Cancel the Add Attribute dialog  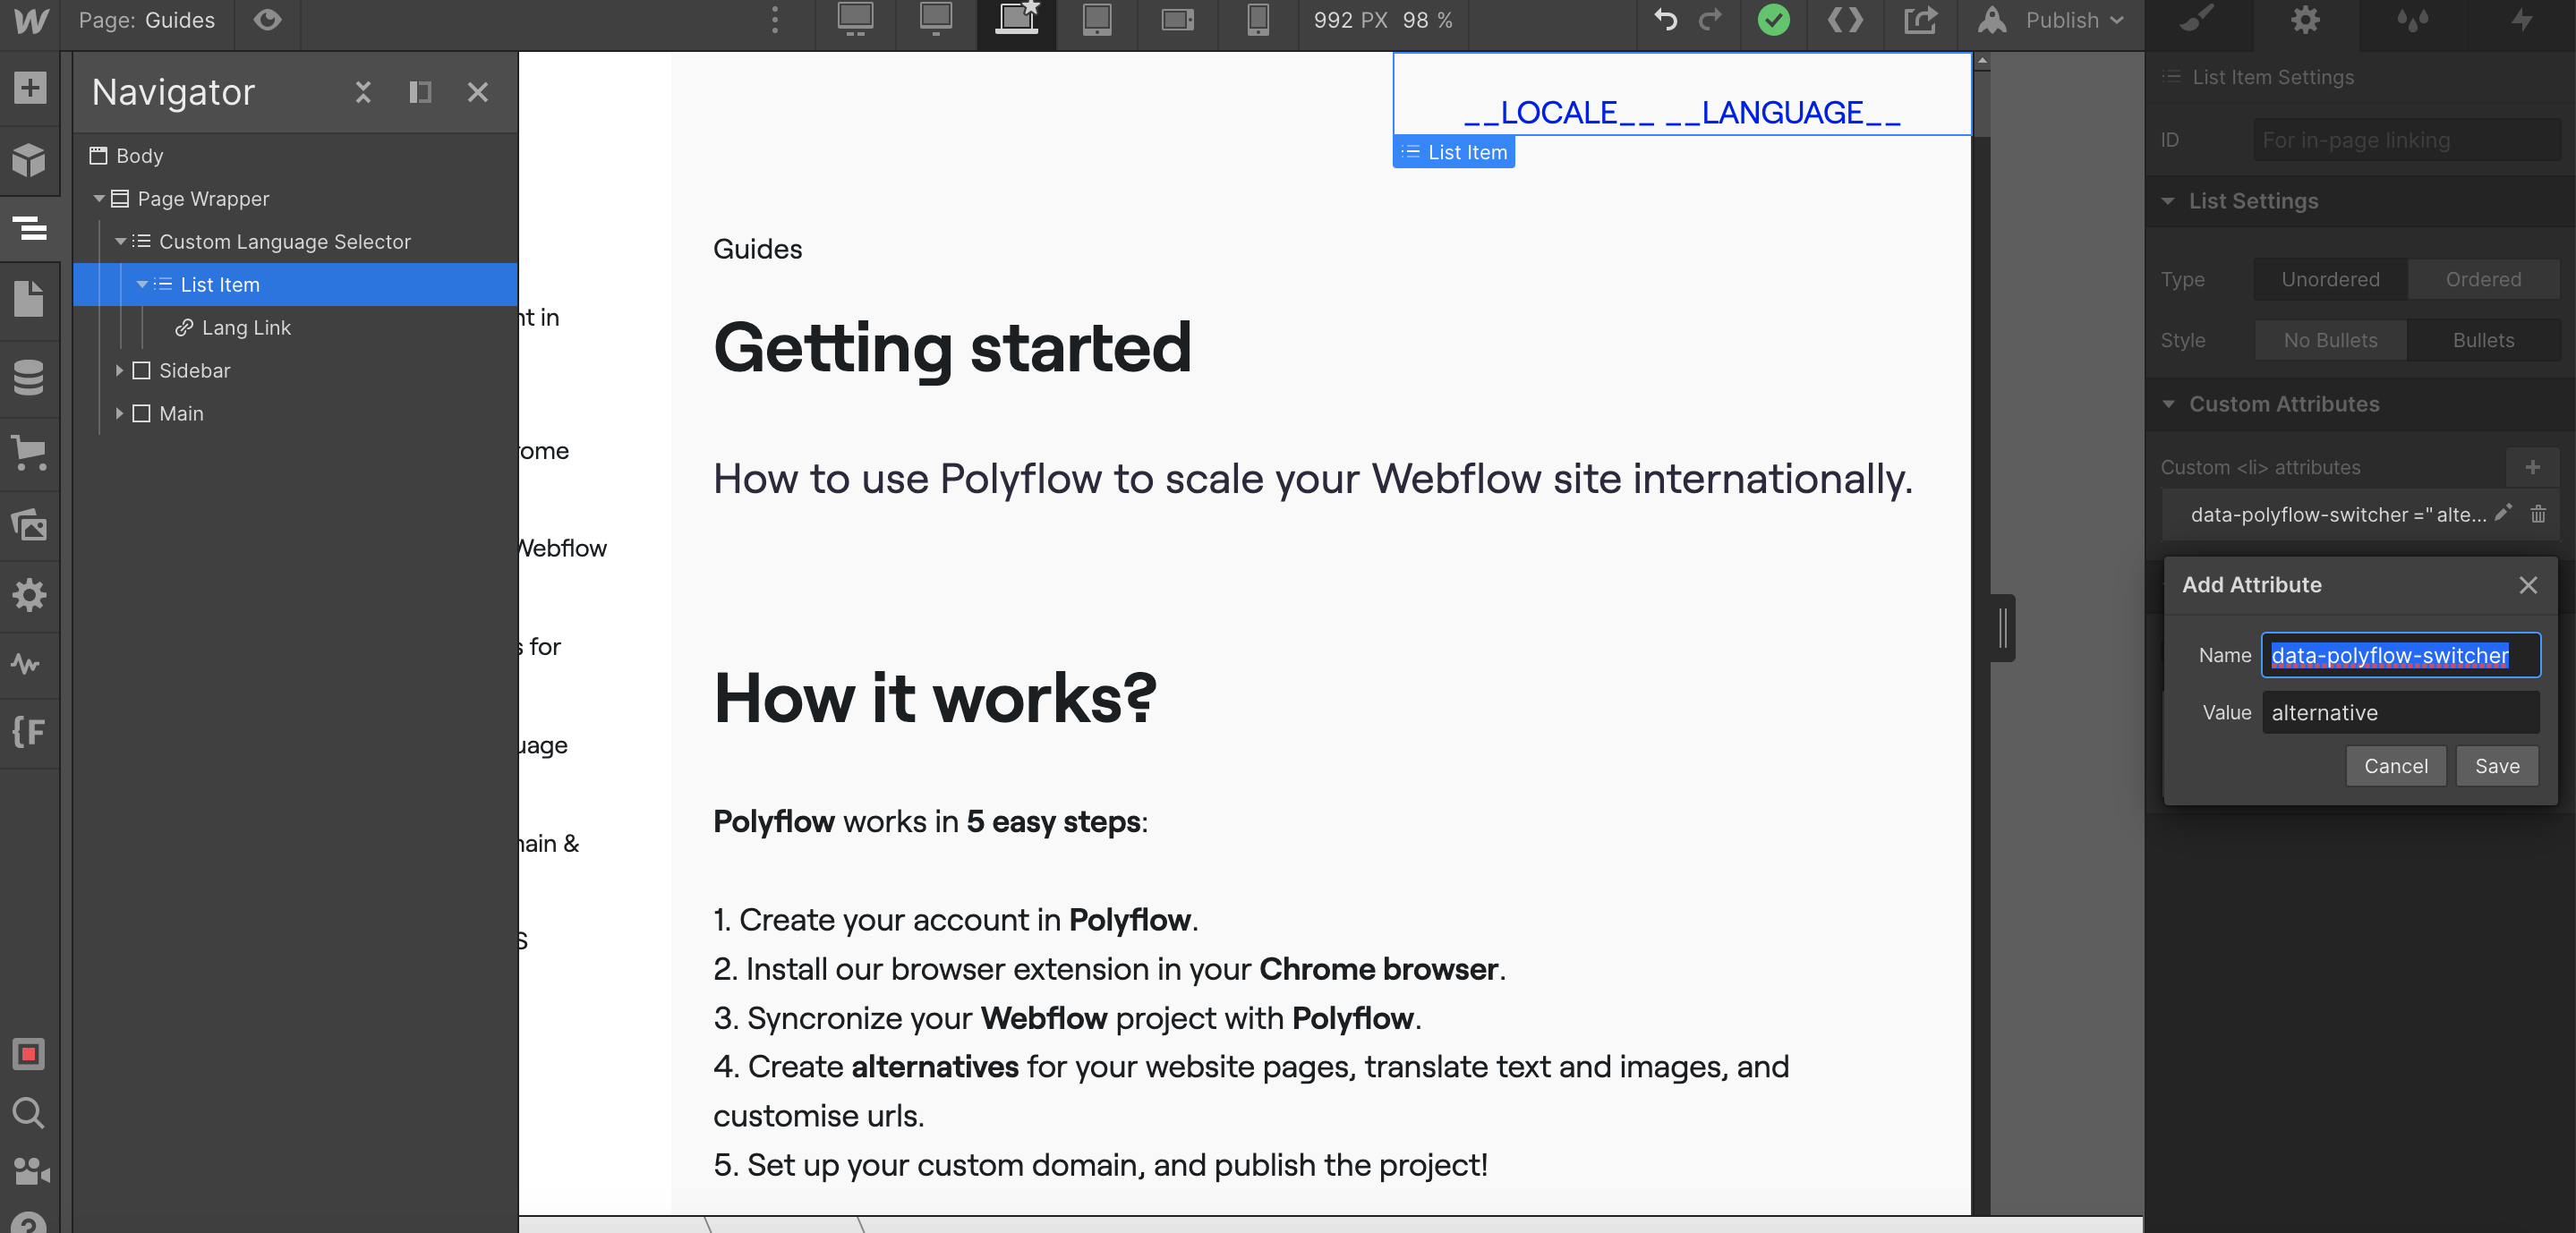pyautogui.click(x=2395, y=766)
